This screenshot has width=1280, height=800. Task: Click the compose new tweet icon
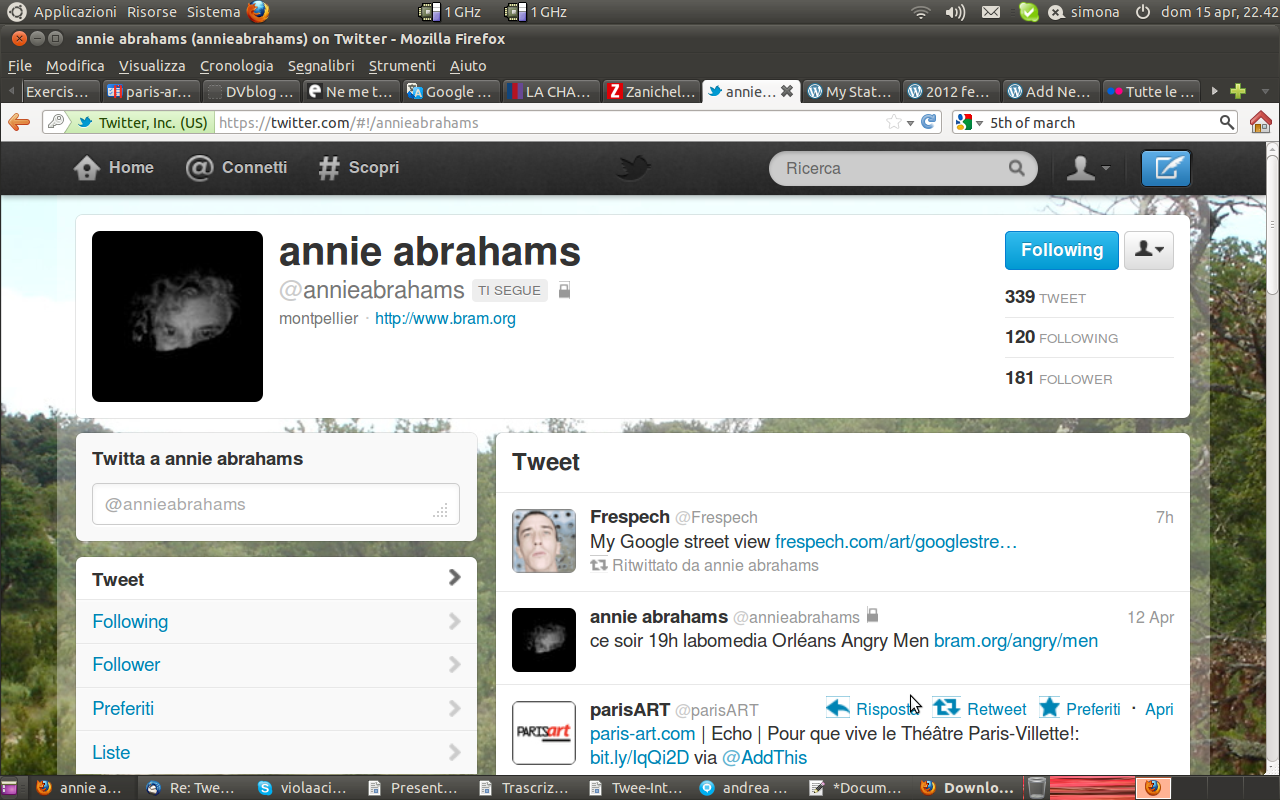pyautogui.click(x=1165, y=168)
